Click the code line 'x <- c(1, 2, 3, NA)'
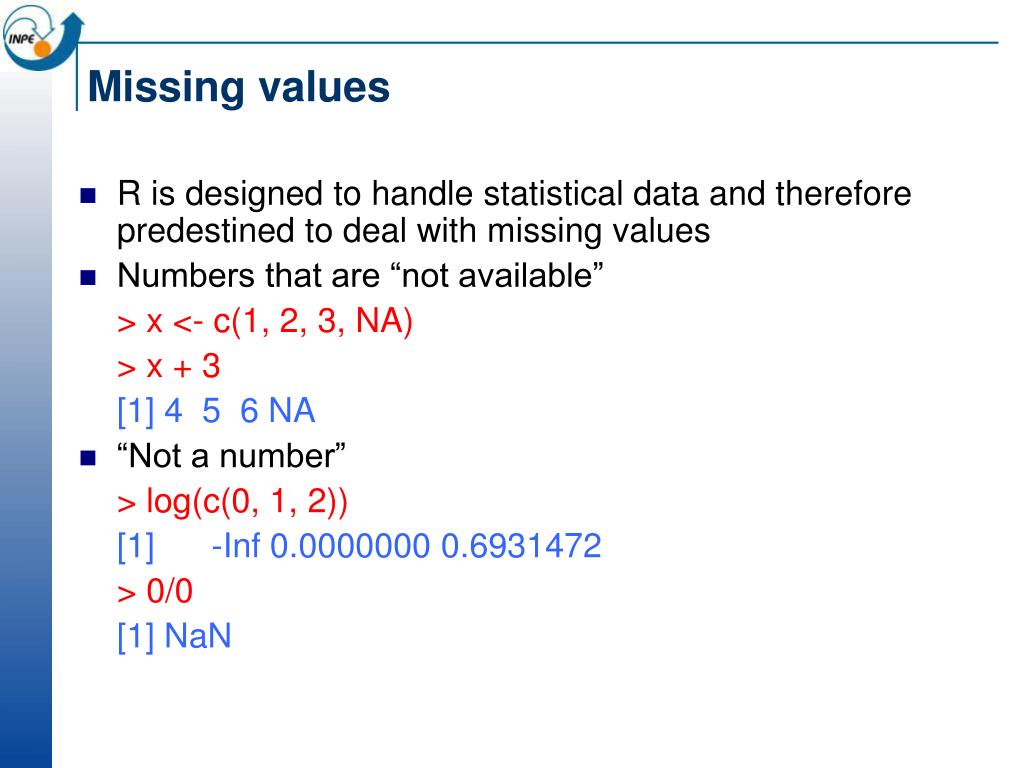 coord(265,321)
